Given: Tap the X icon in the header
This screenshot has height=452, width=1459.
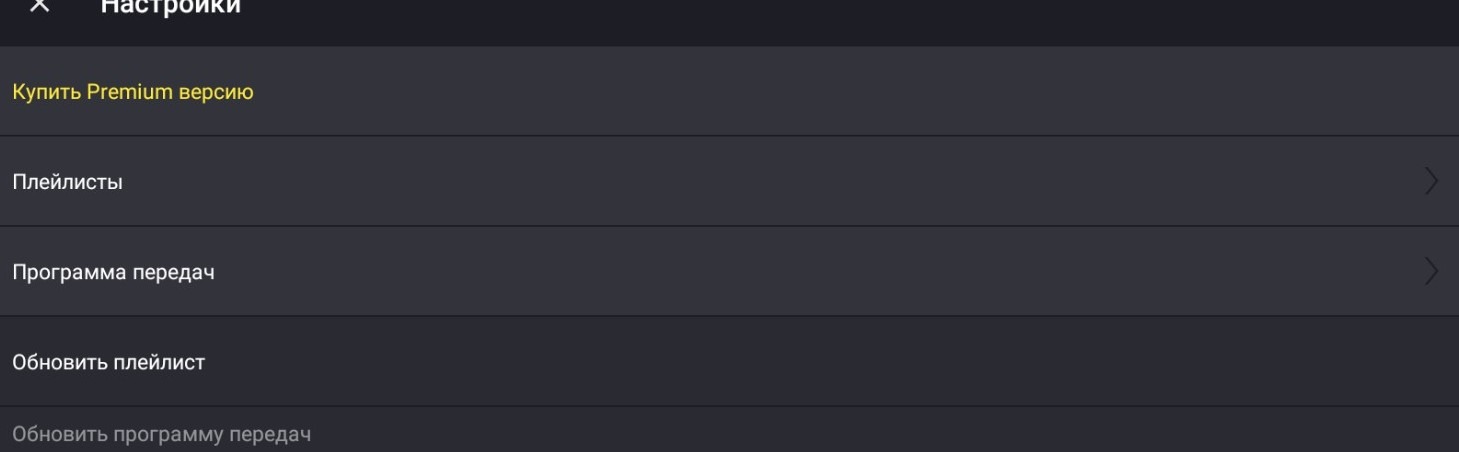Looking at the screenshot, I should pyautogui.click(x=38, y=6).
